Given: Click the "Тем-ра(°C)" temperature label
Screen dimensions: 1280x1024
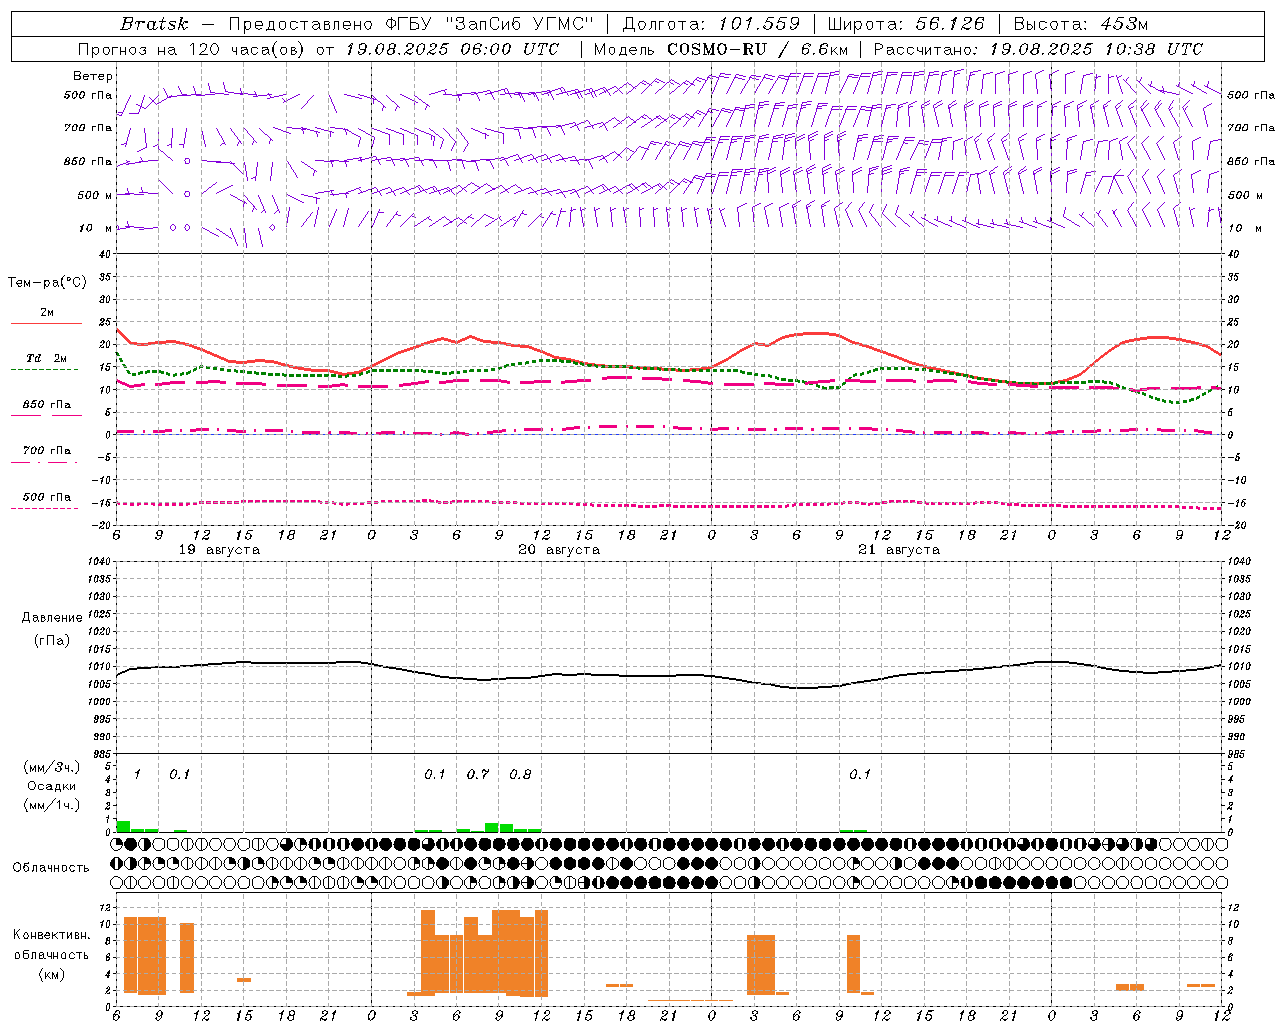Looking at the screenshot, I should 47,283.
